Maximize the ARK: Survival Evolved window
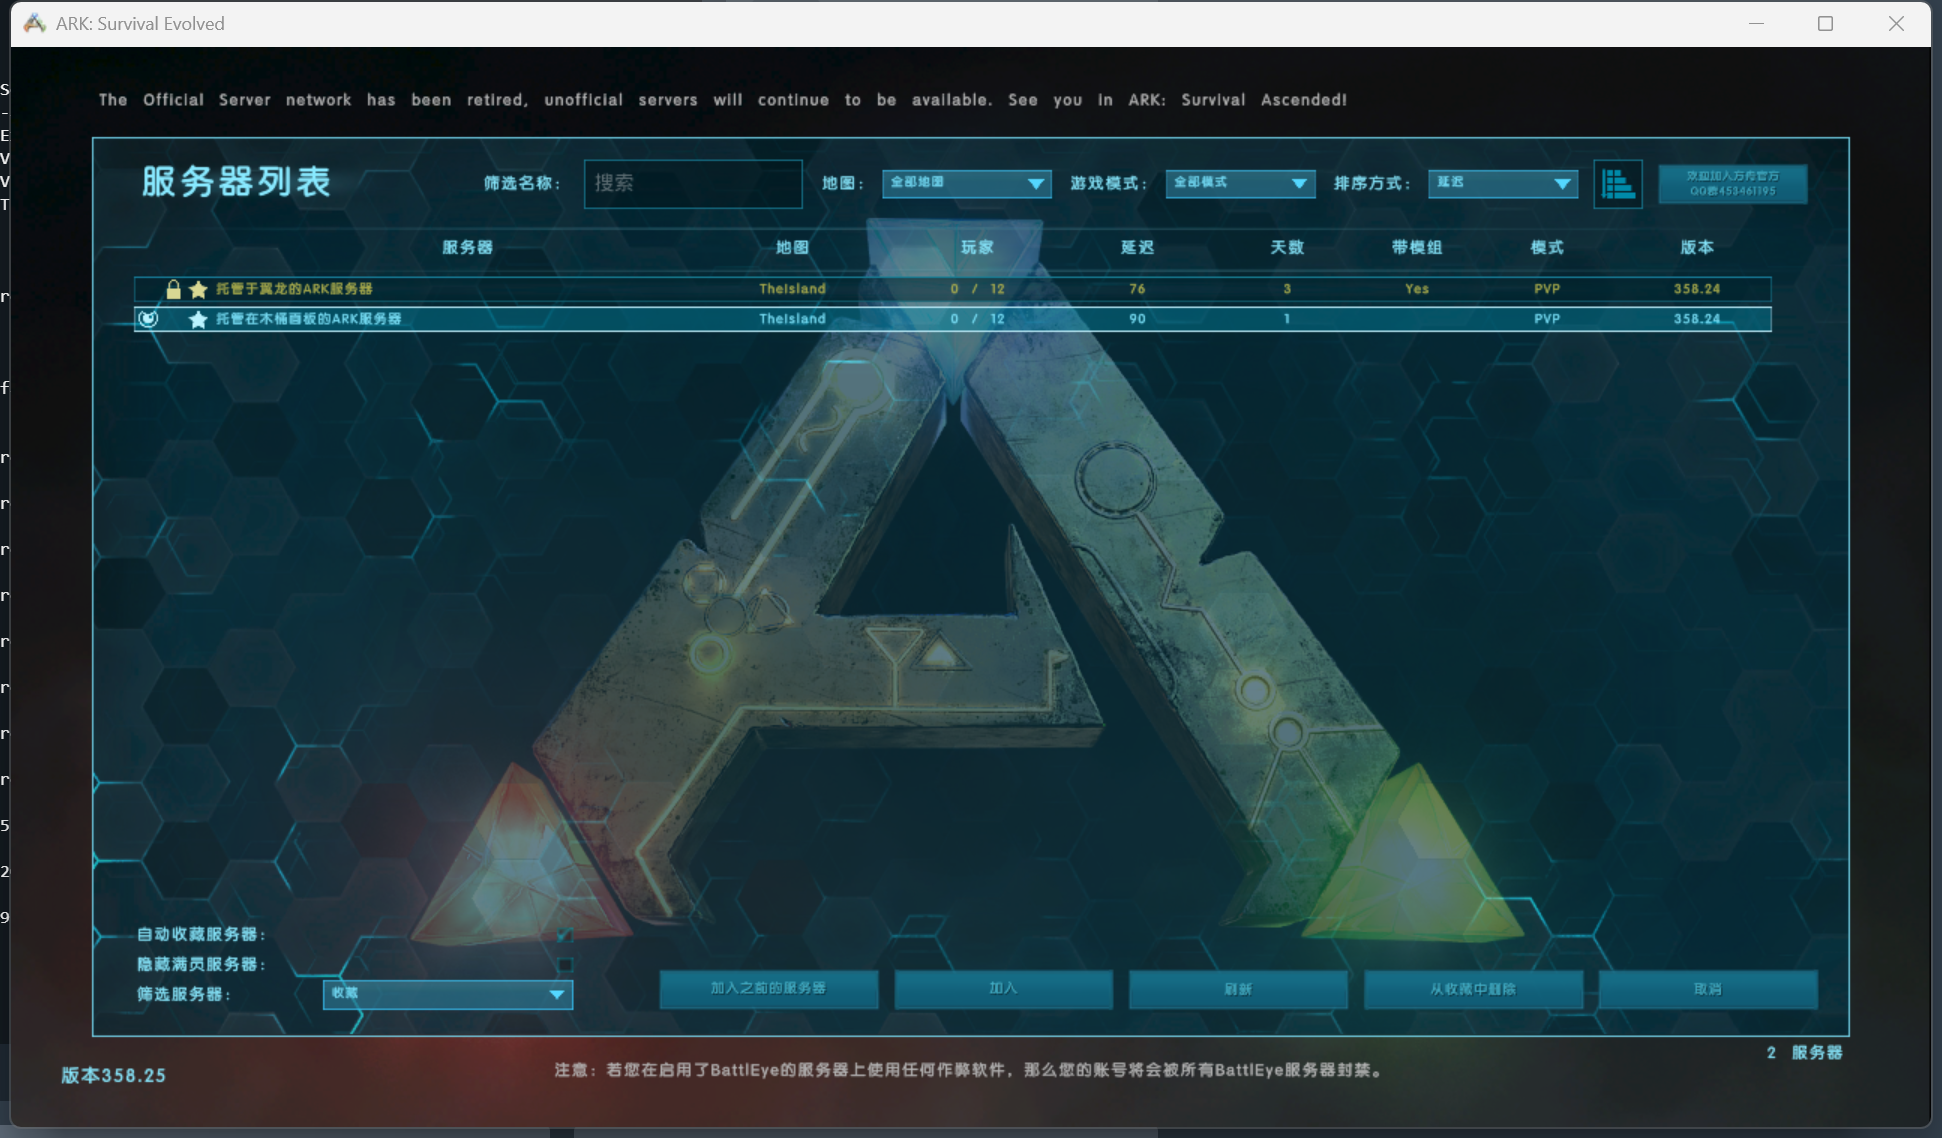 click(x=1825, y=23)
